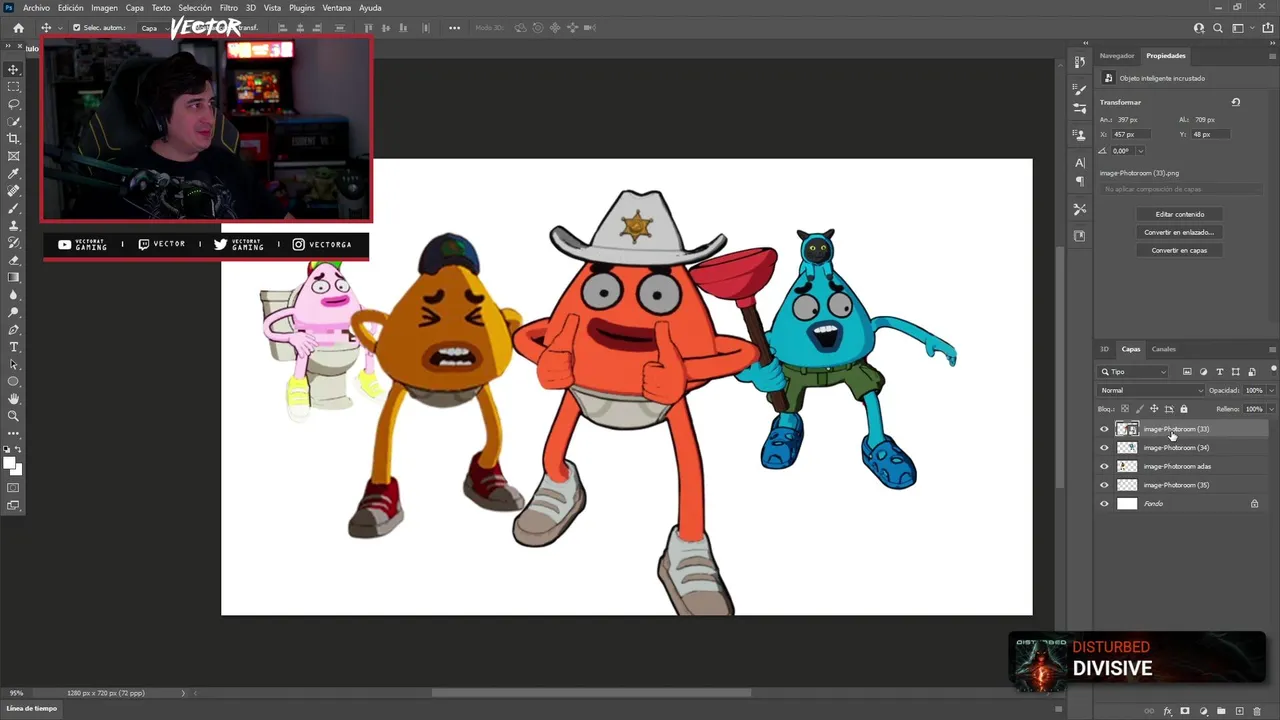
Task: Open Layers panel menu
Action: tap(1272, 349)
